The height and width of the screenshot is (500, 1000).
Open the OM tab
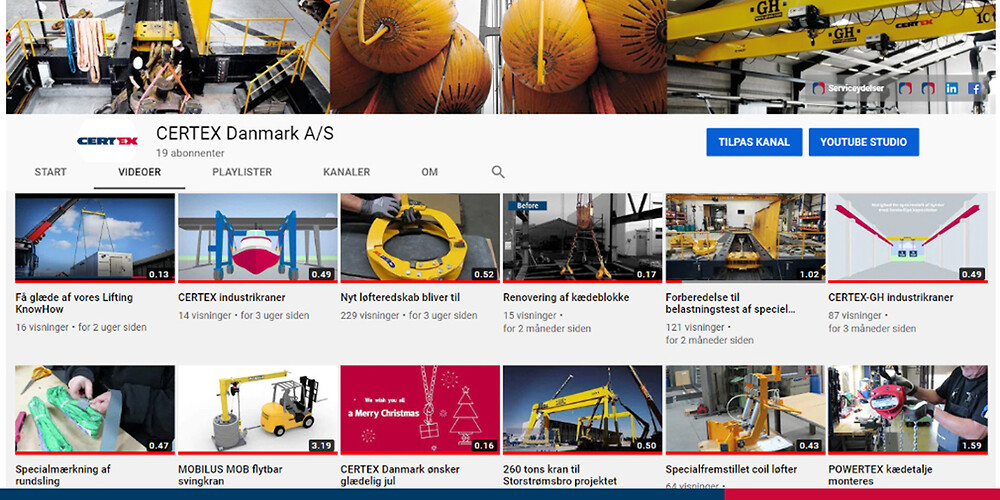[x=429, y=172]
